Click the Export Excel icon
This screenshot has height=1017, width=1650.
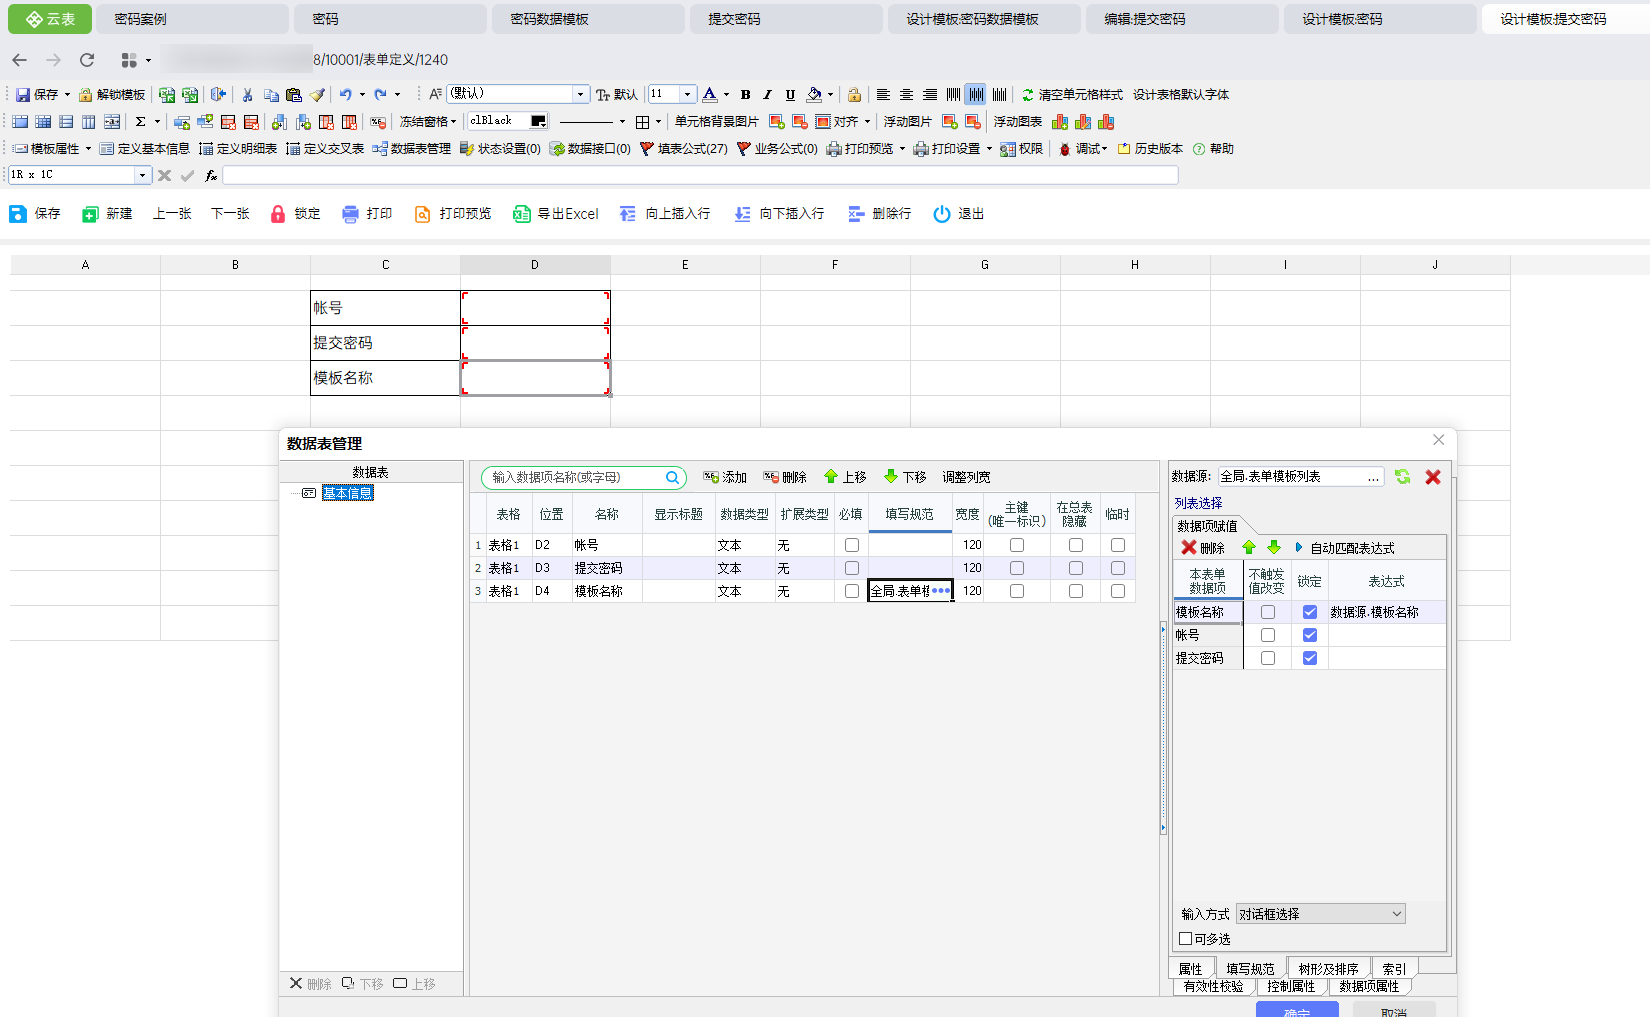(521, 214)
